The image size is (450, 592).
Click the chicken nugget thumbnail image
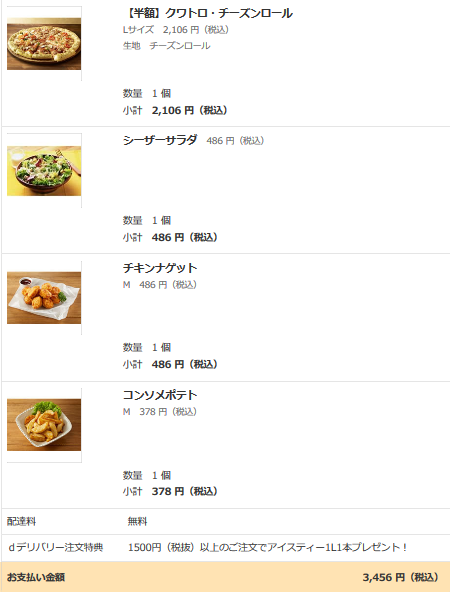44,298
